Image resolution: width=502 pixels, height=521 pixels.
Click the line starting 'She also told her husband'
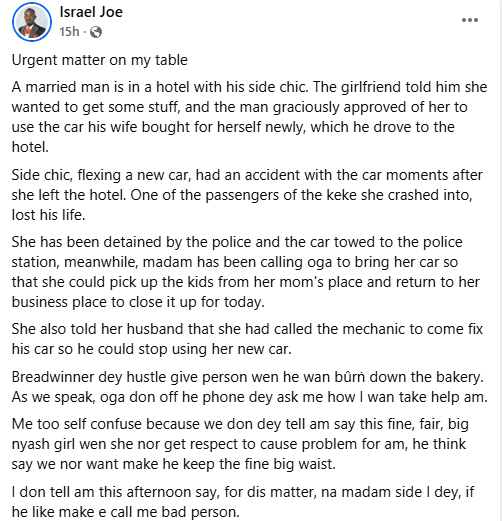click(x=247, y=329)
